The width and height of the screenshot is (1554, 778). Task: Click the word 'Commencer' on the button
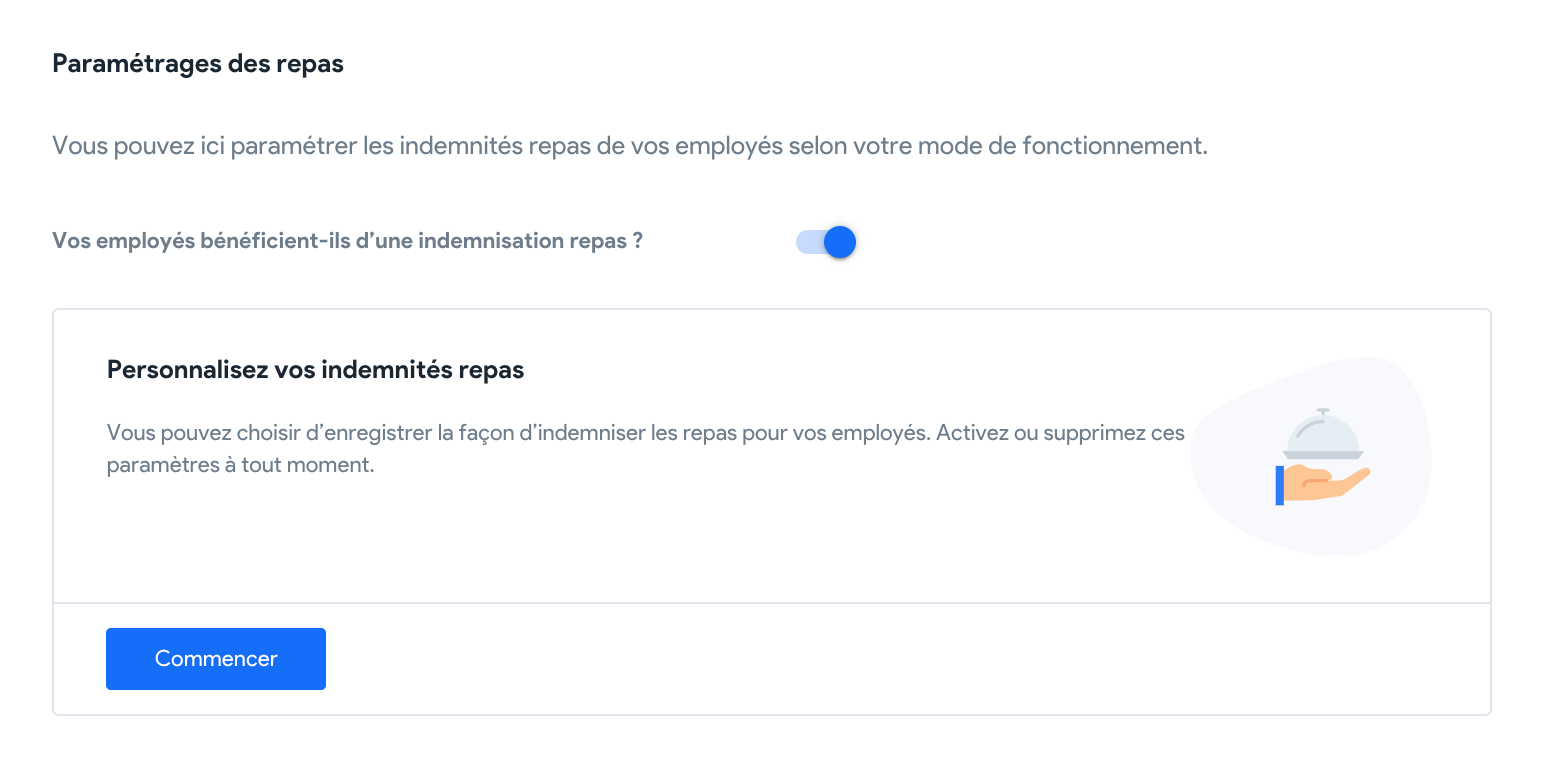pos(216,659)
